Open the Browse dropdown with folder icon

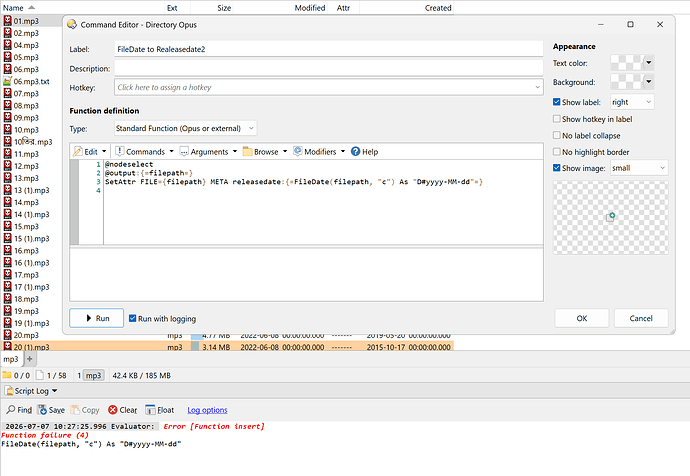coord(265,152)
